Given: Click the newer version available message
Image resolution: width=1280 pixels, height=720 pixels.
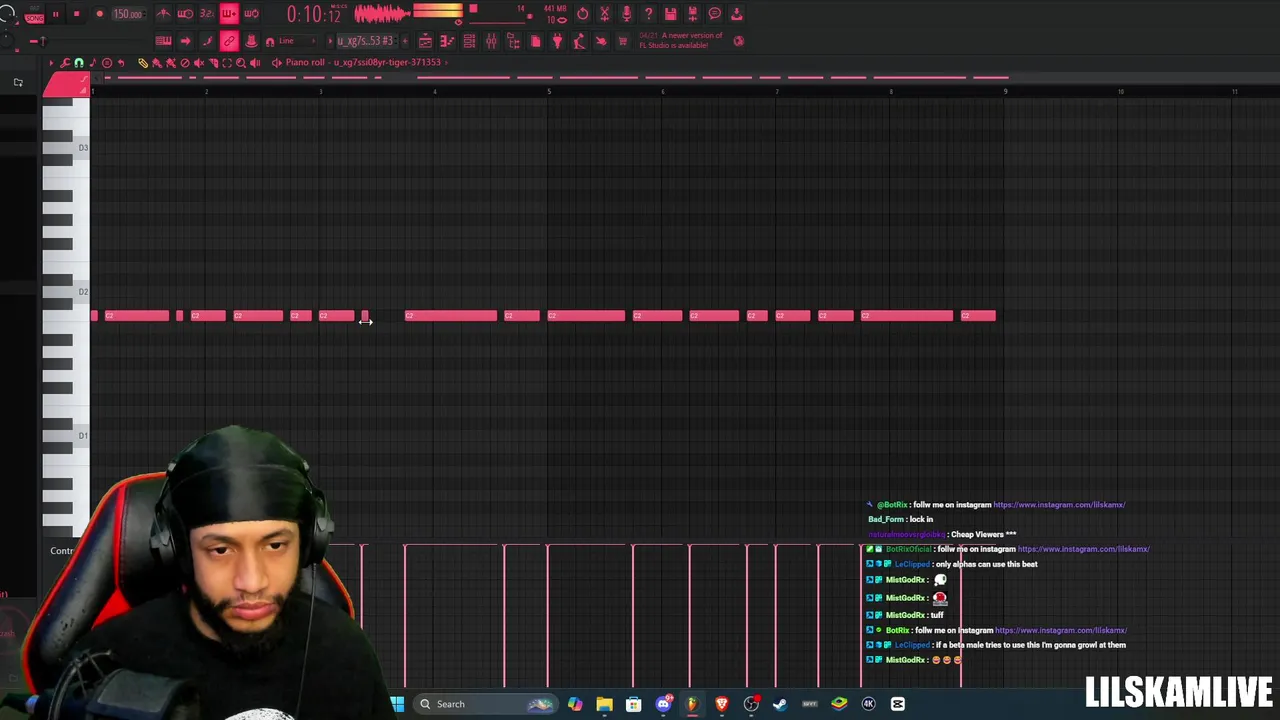Looking at the screenshot, I should [681, 41].
